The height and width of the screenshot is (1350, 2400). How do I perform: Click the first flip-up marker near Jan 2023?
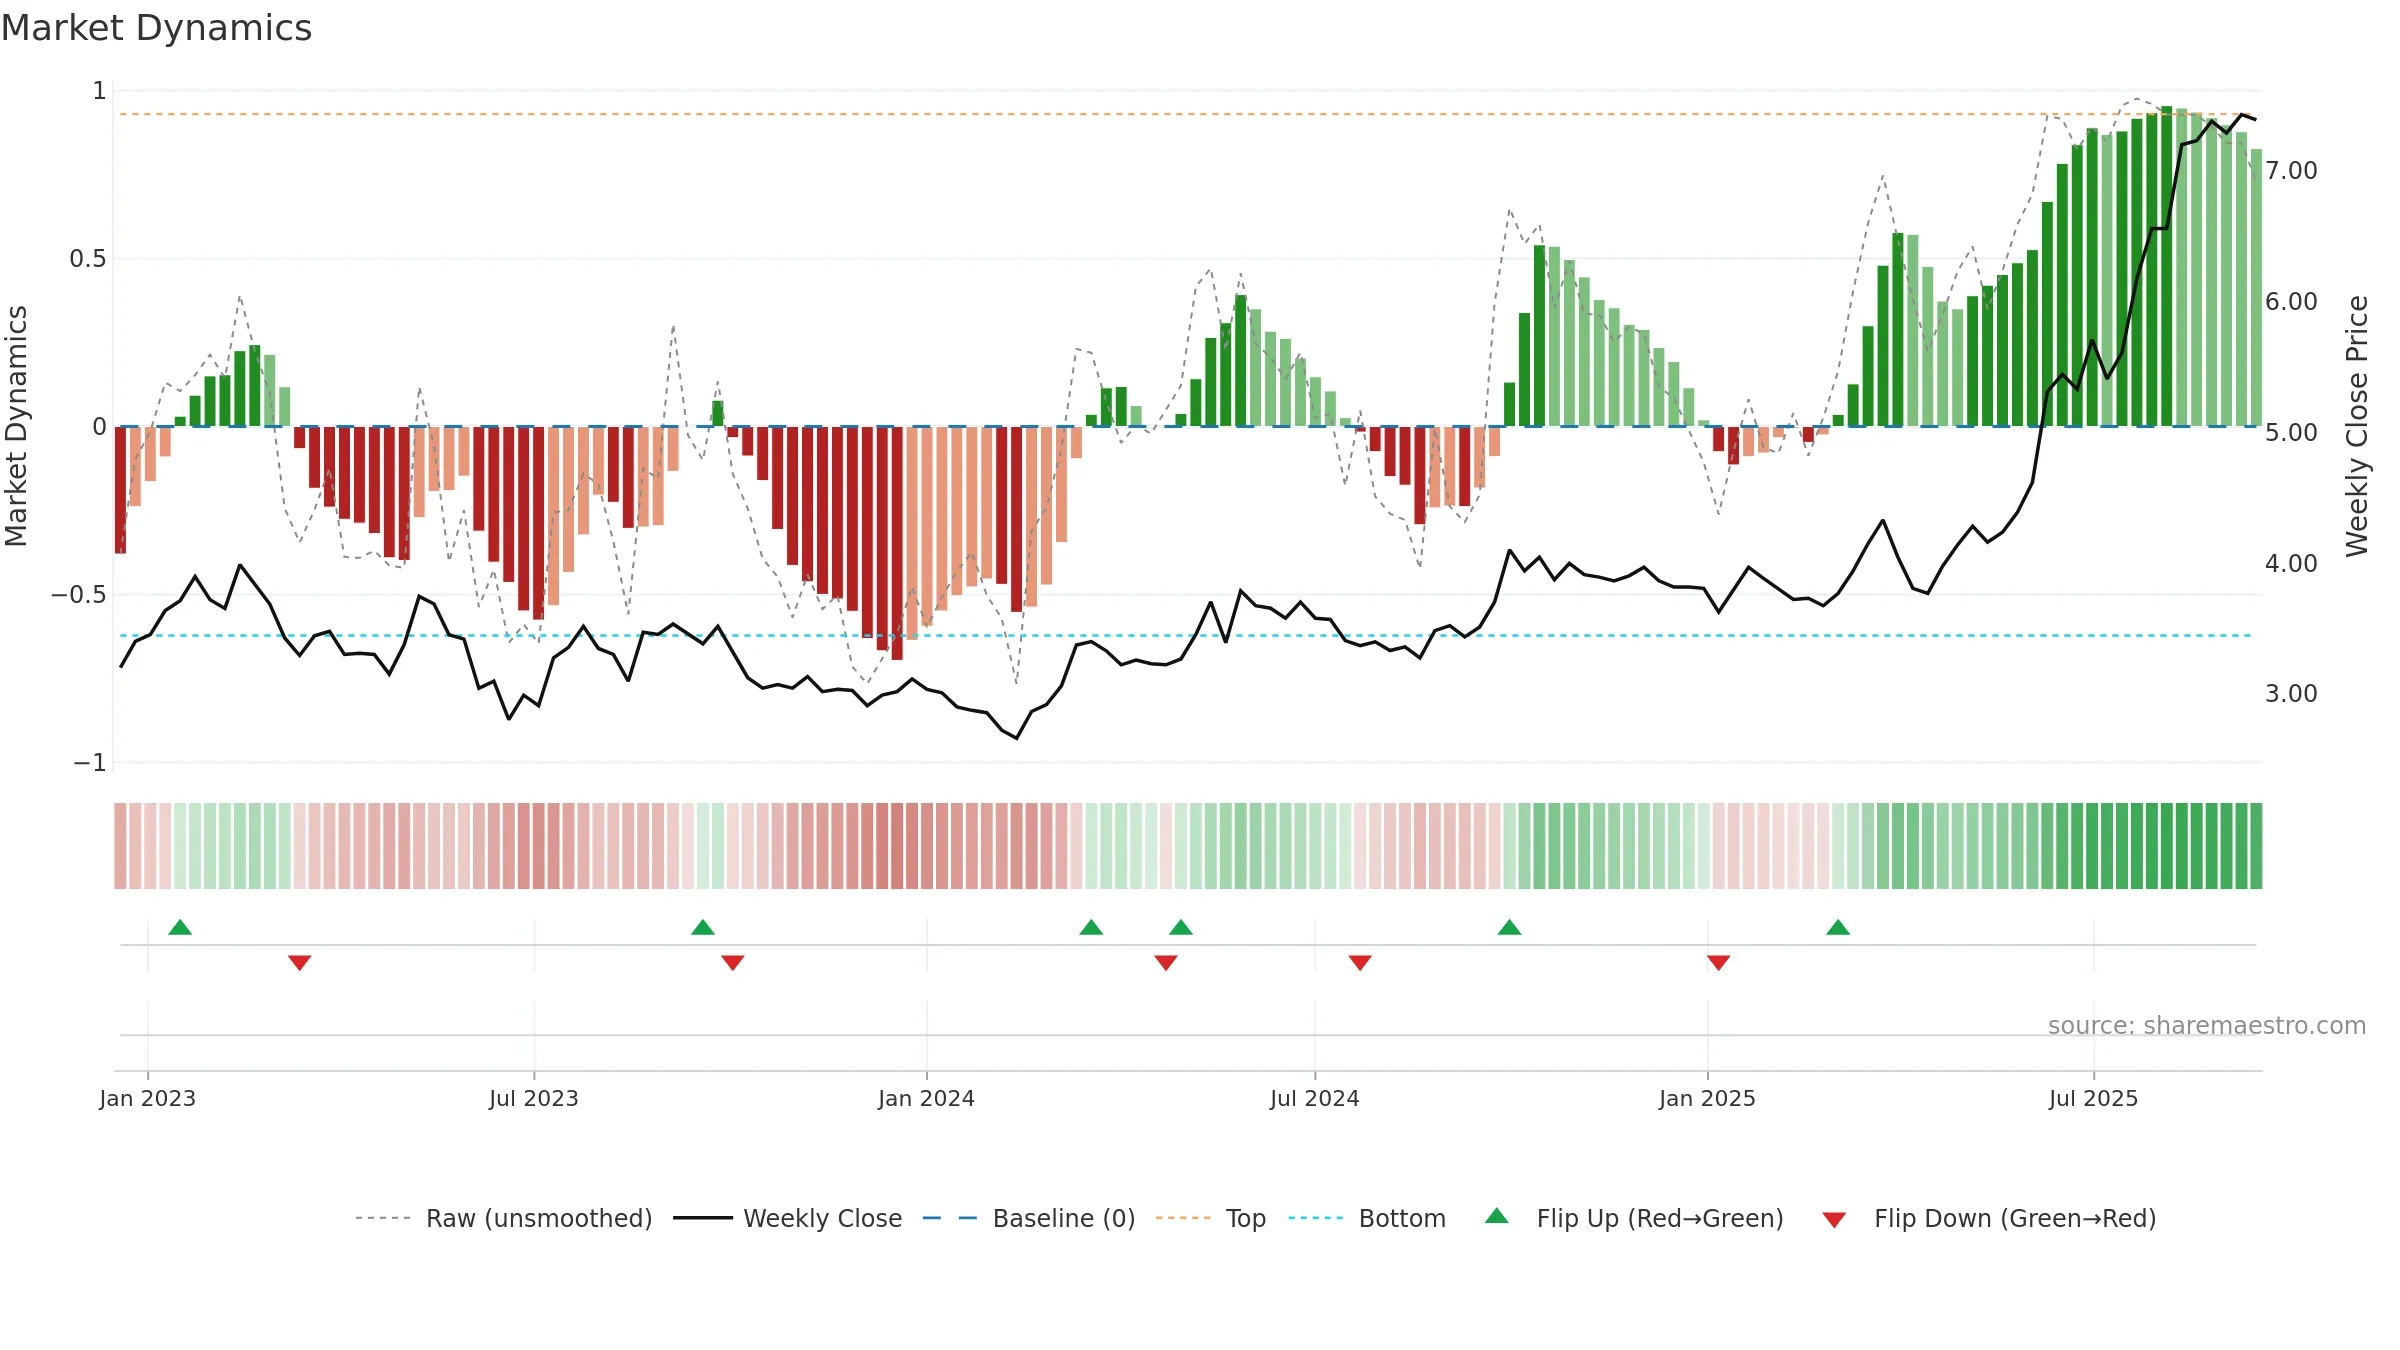tap(180, 927)
